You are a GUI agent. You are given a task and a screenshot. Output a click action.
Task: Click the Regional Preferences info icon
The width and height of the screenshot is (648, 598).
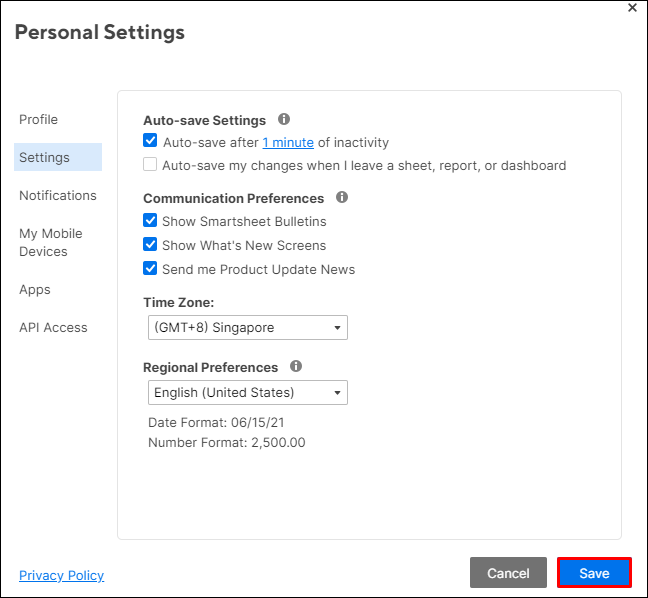296,366
